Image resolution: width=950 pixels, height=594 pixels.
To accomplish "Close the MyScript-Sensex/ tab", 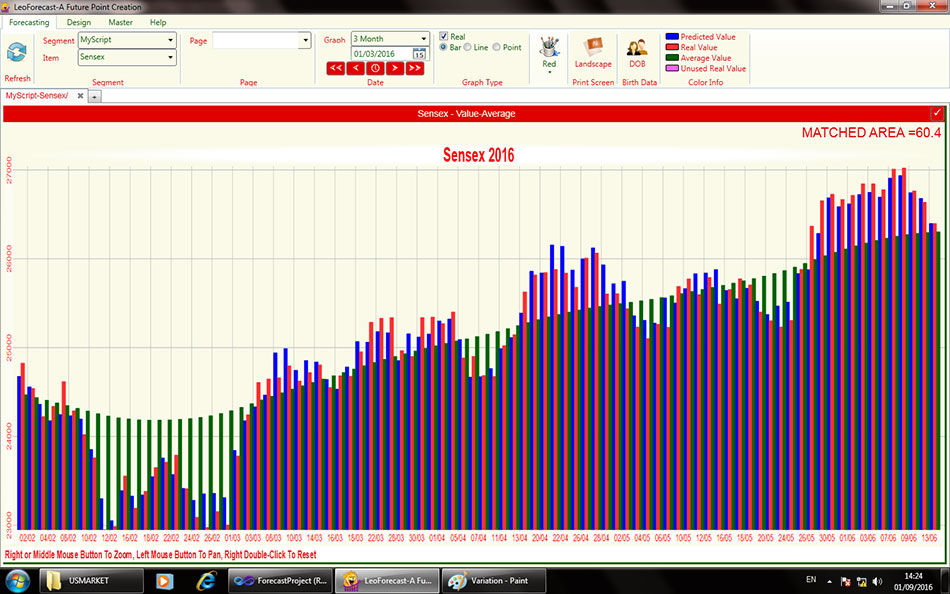I will click(x=80, y=96).
